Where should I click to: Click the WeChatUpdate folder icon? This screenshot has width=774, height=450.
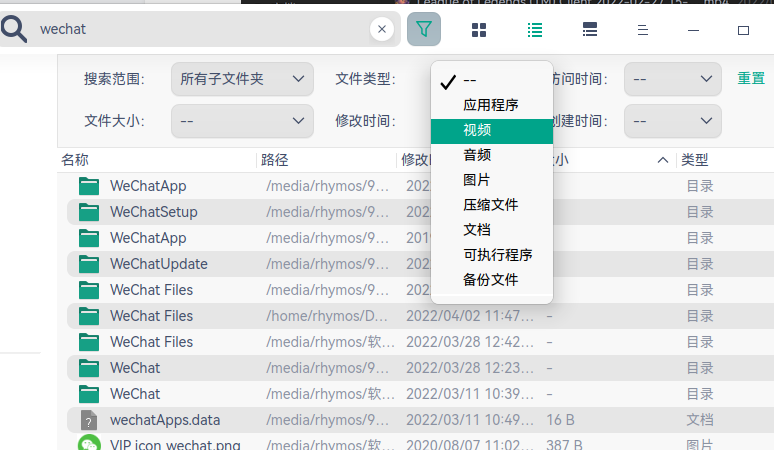click(89, 264)
